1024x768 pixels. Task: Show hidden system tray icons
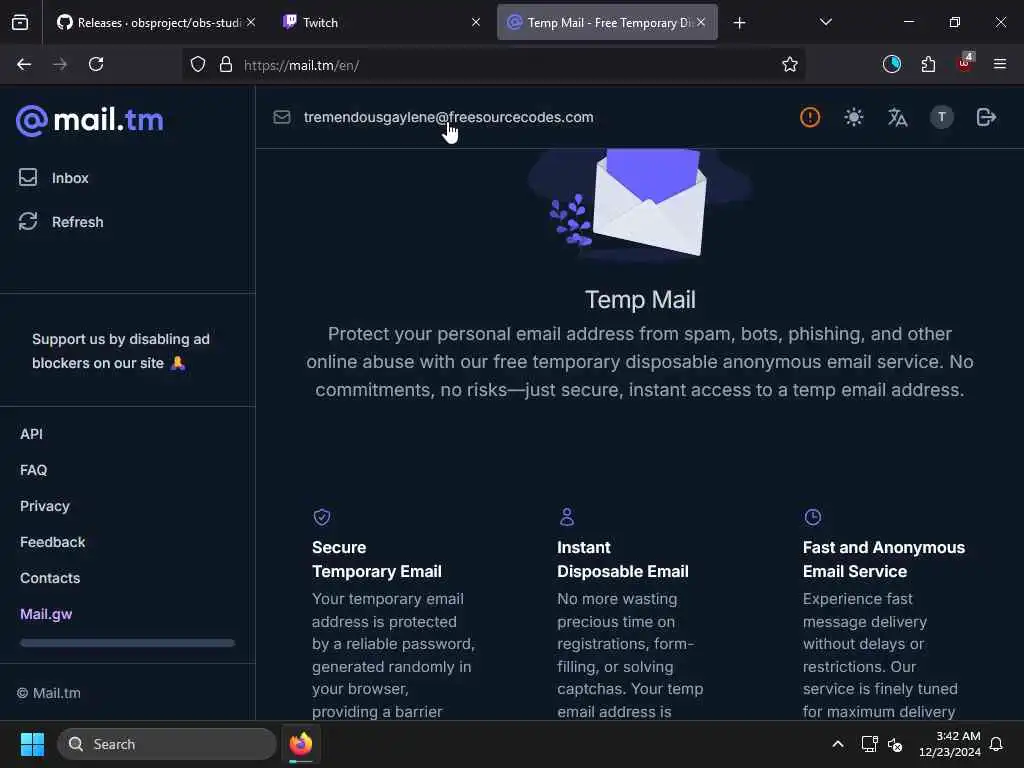(x=838, y=744)
